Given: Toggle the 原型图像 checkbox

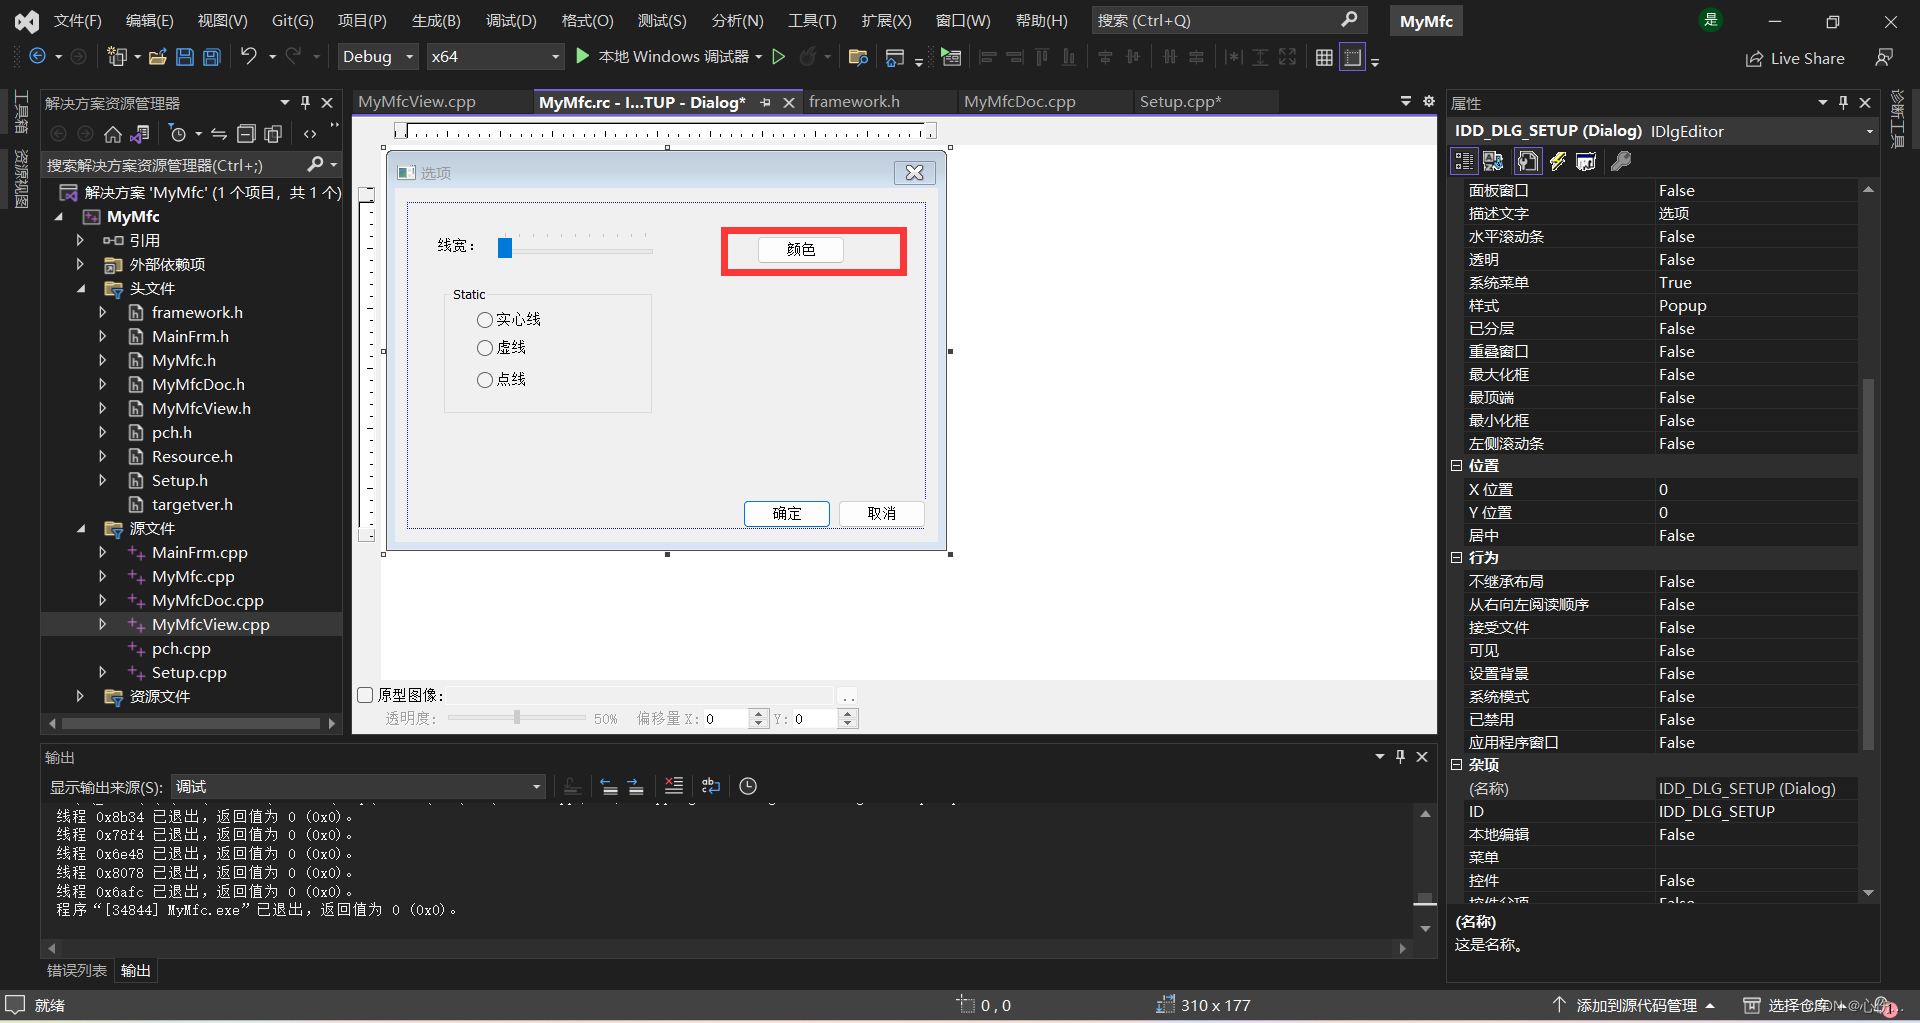Looking at the screenshot, I should [365, 695].
